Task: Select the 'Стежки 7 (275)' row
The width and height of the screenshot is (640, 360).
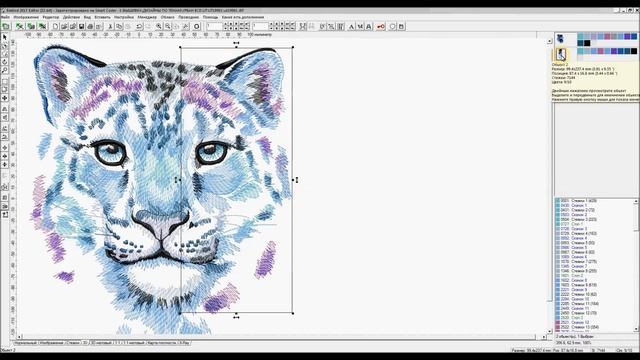Action: point(595,262)
